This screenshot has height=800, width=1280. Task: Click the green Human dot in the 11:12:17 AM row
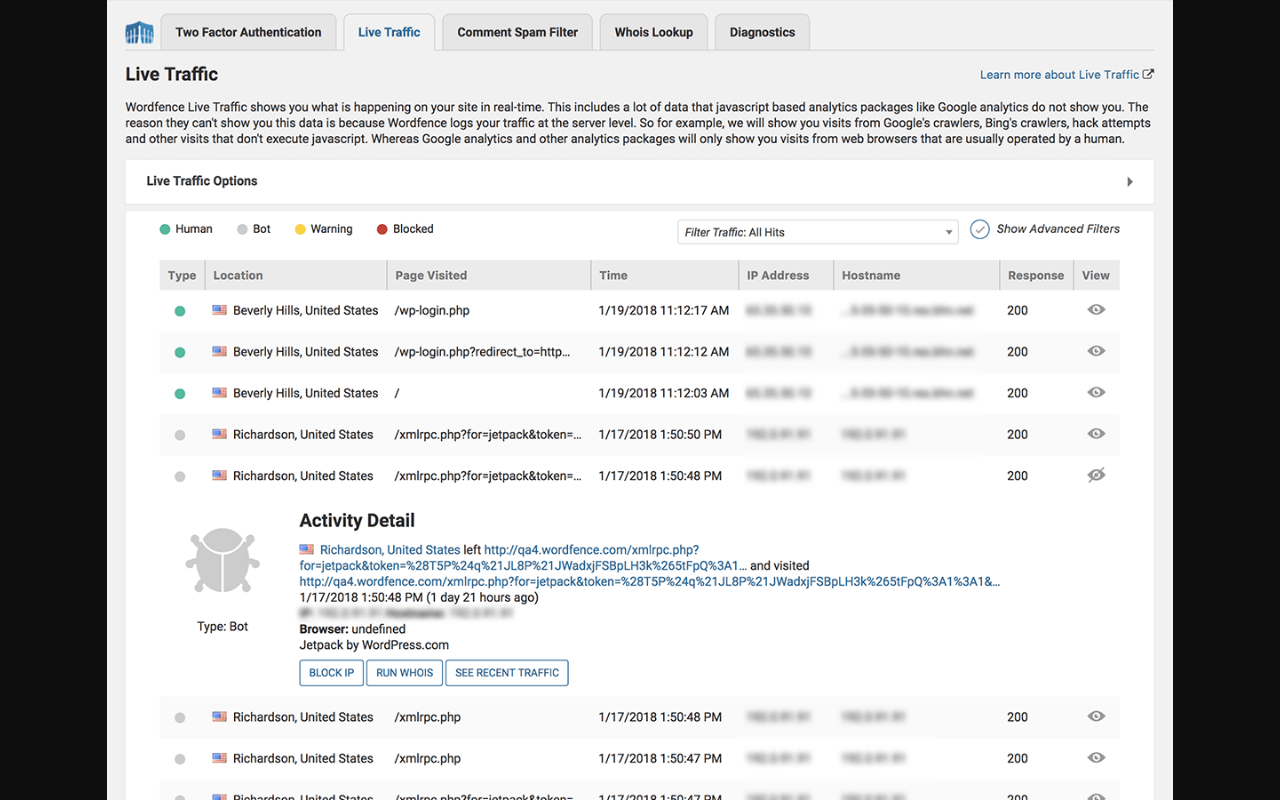pyautogui.click(x=180, y=311)
